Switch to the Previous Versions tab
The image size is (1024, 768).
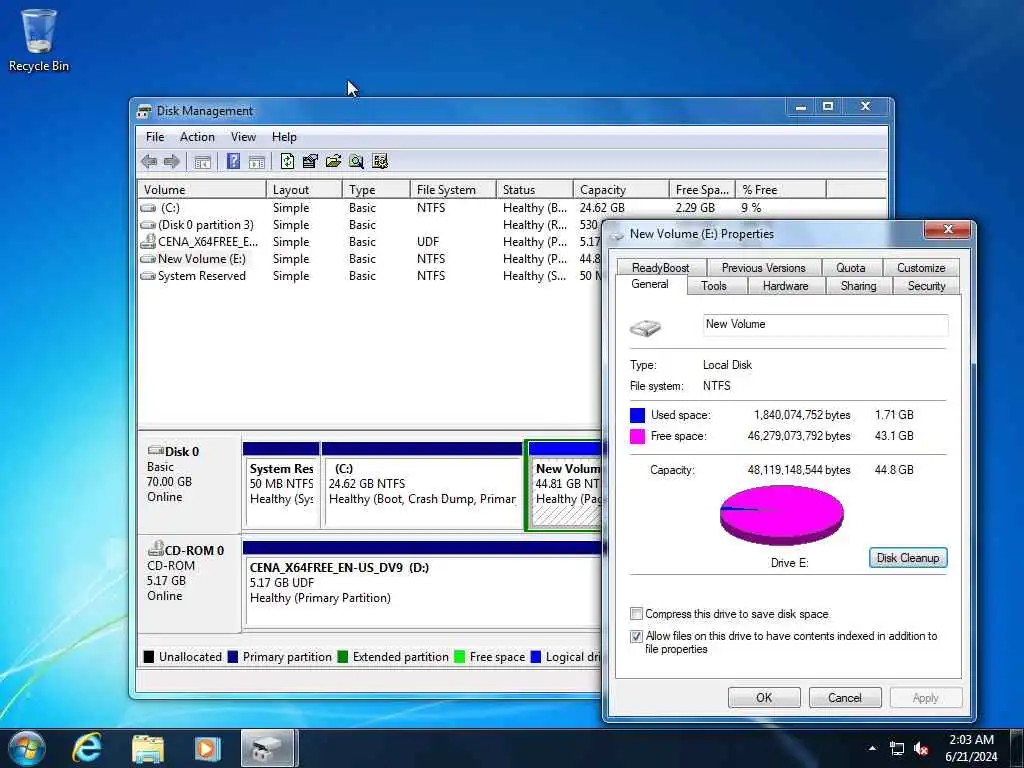click(763, 268)
